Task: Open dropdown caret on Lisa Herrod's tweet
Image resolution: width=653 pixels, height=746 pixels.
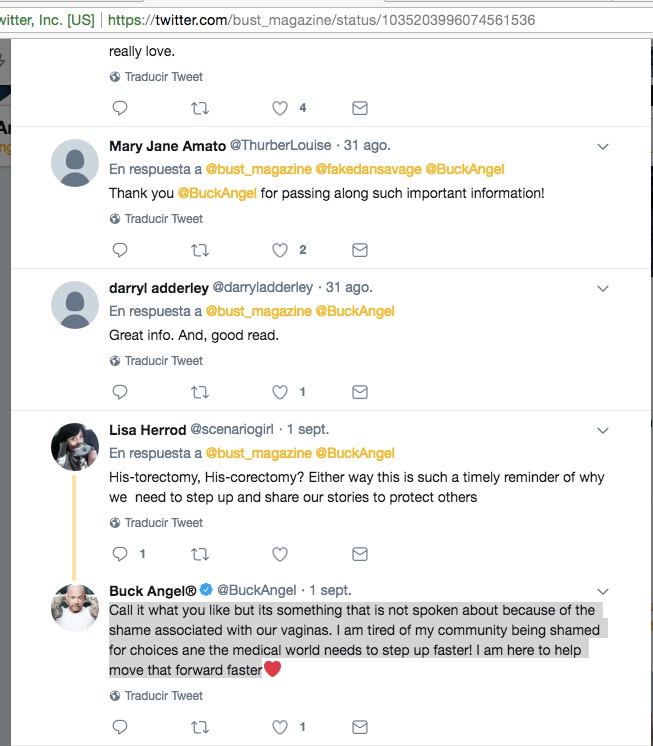Action: (x=603, y=431)
